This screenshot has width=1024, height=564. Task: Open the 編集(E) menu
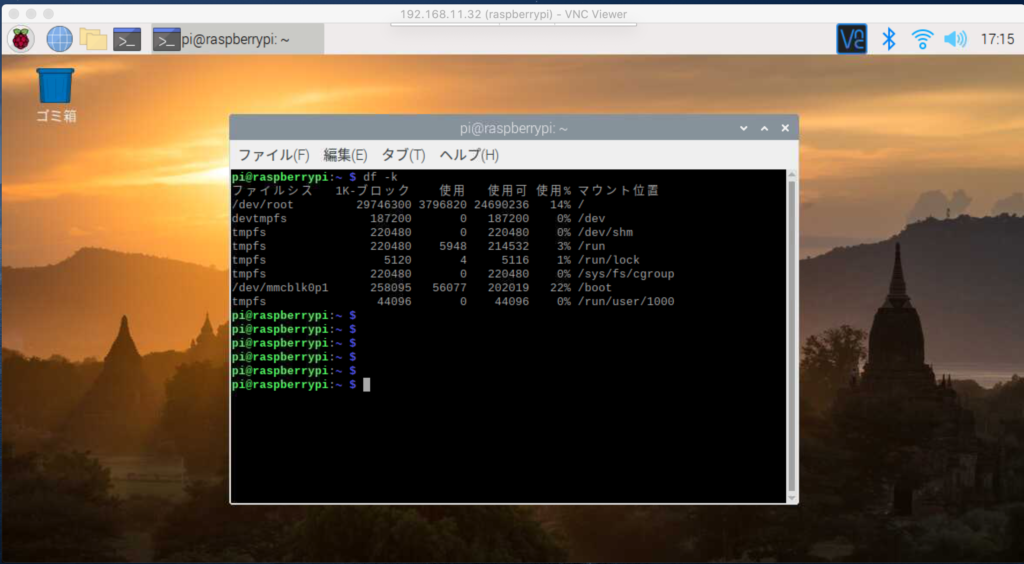click(345, 155)
